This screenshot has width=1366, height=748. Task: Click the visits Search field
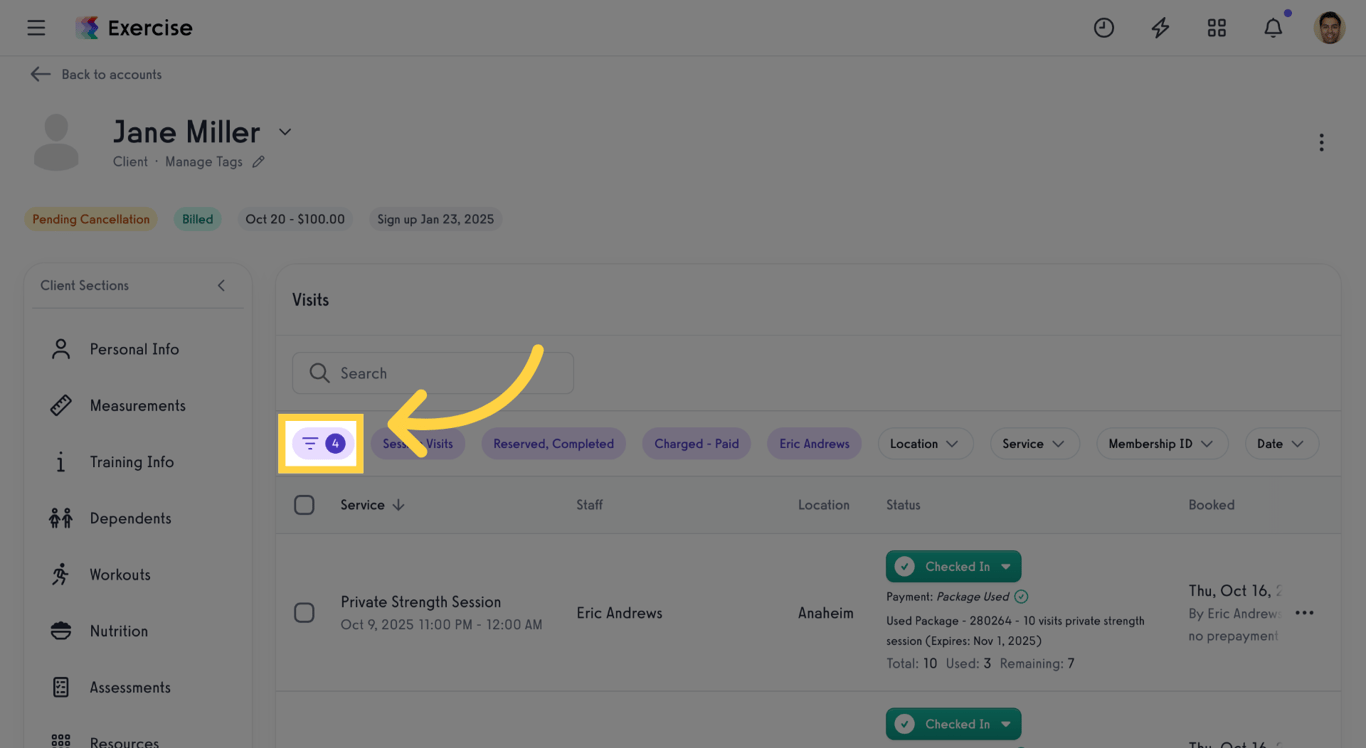(433, 373)
